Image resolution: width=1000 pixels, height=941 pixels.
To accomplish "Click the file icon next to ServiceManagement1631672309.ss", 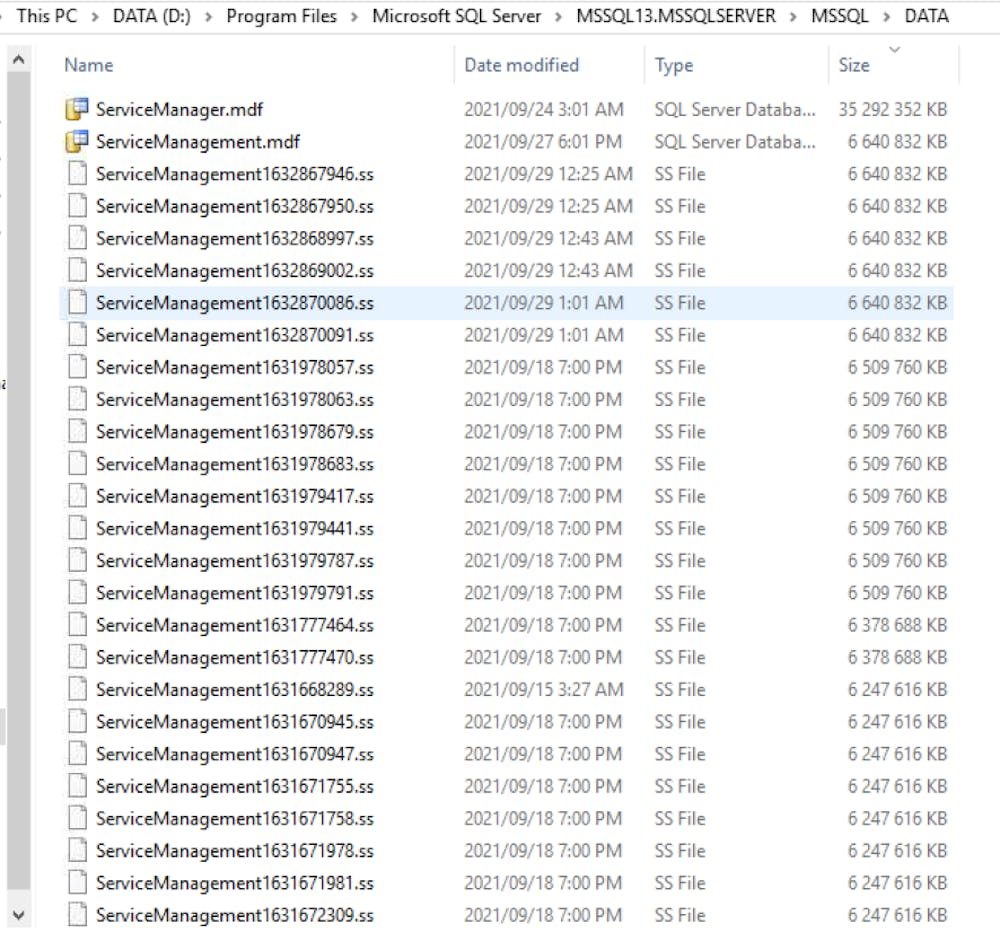I will pyautogui.click(x=76, y=915).
